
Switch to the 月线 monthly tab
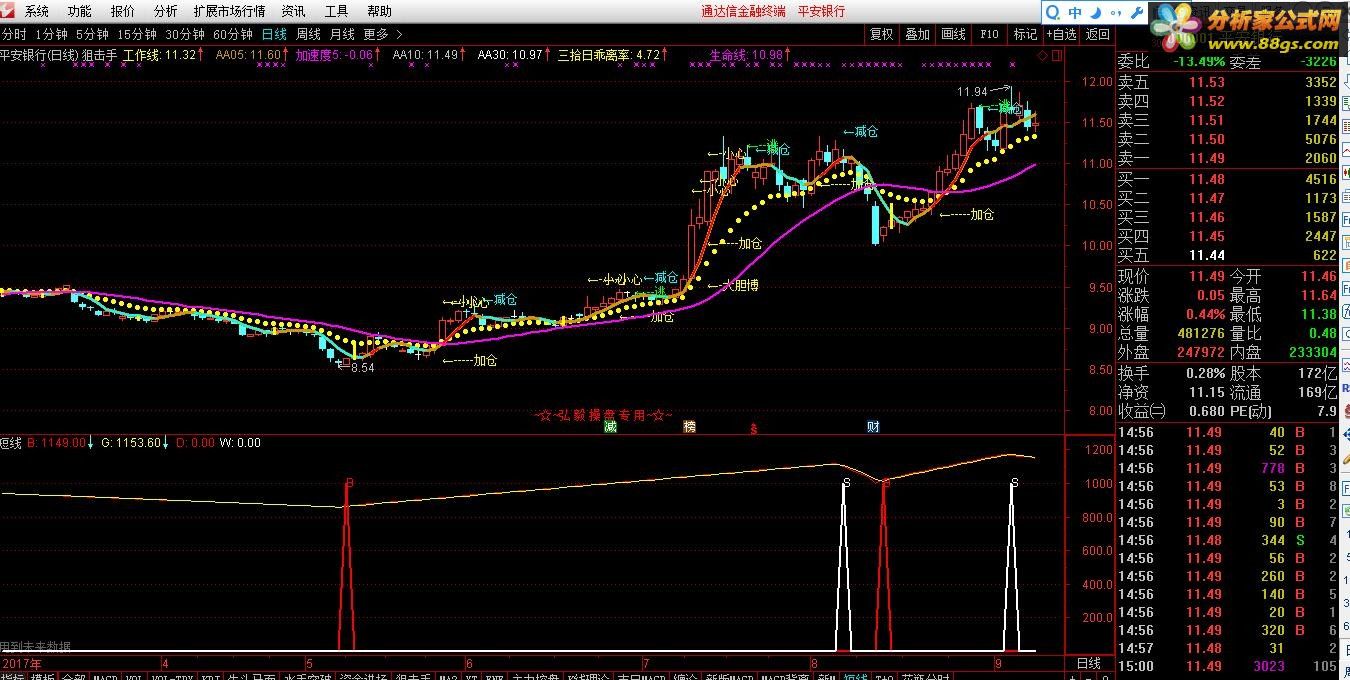point(342,34)
